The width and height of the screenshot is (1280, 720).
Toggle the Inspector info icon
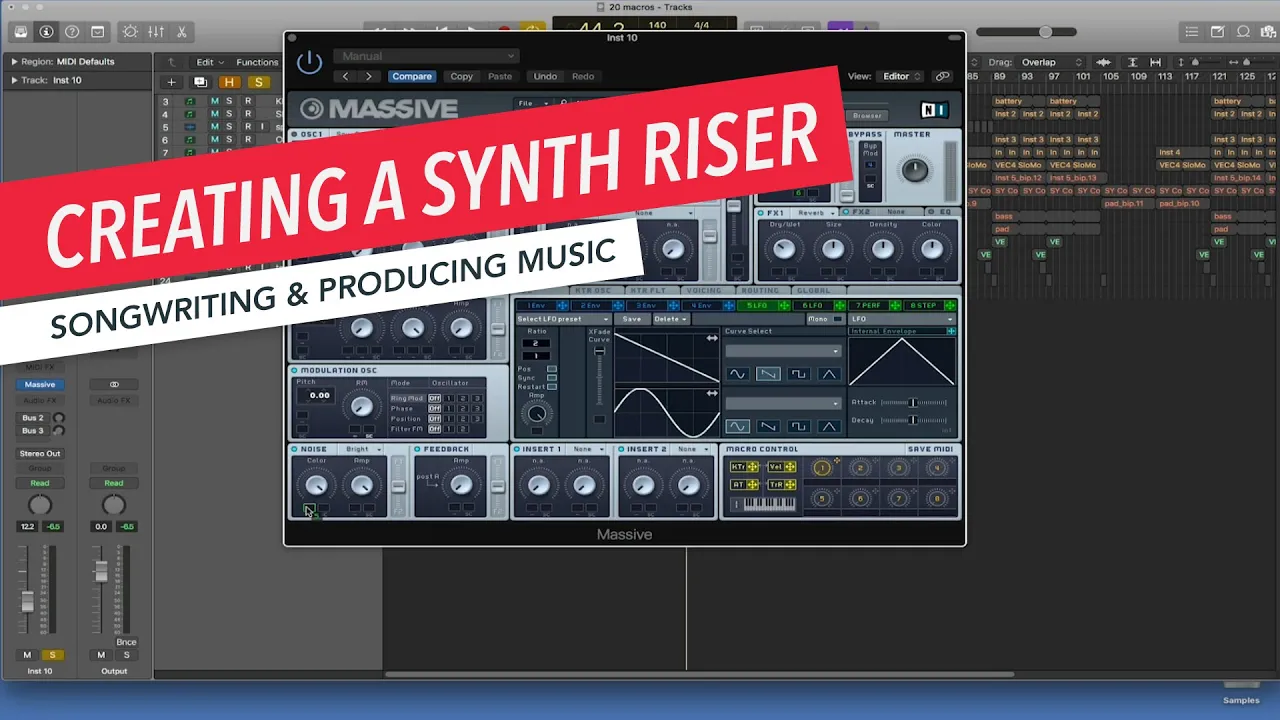46,32
